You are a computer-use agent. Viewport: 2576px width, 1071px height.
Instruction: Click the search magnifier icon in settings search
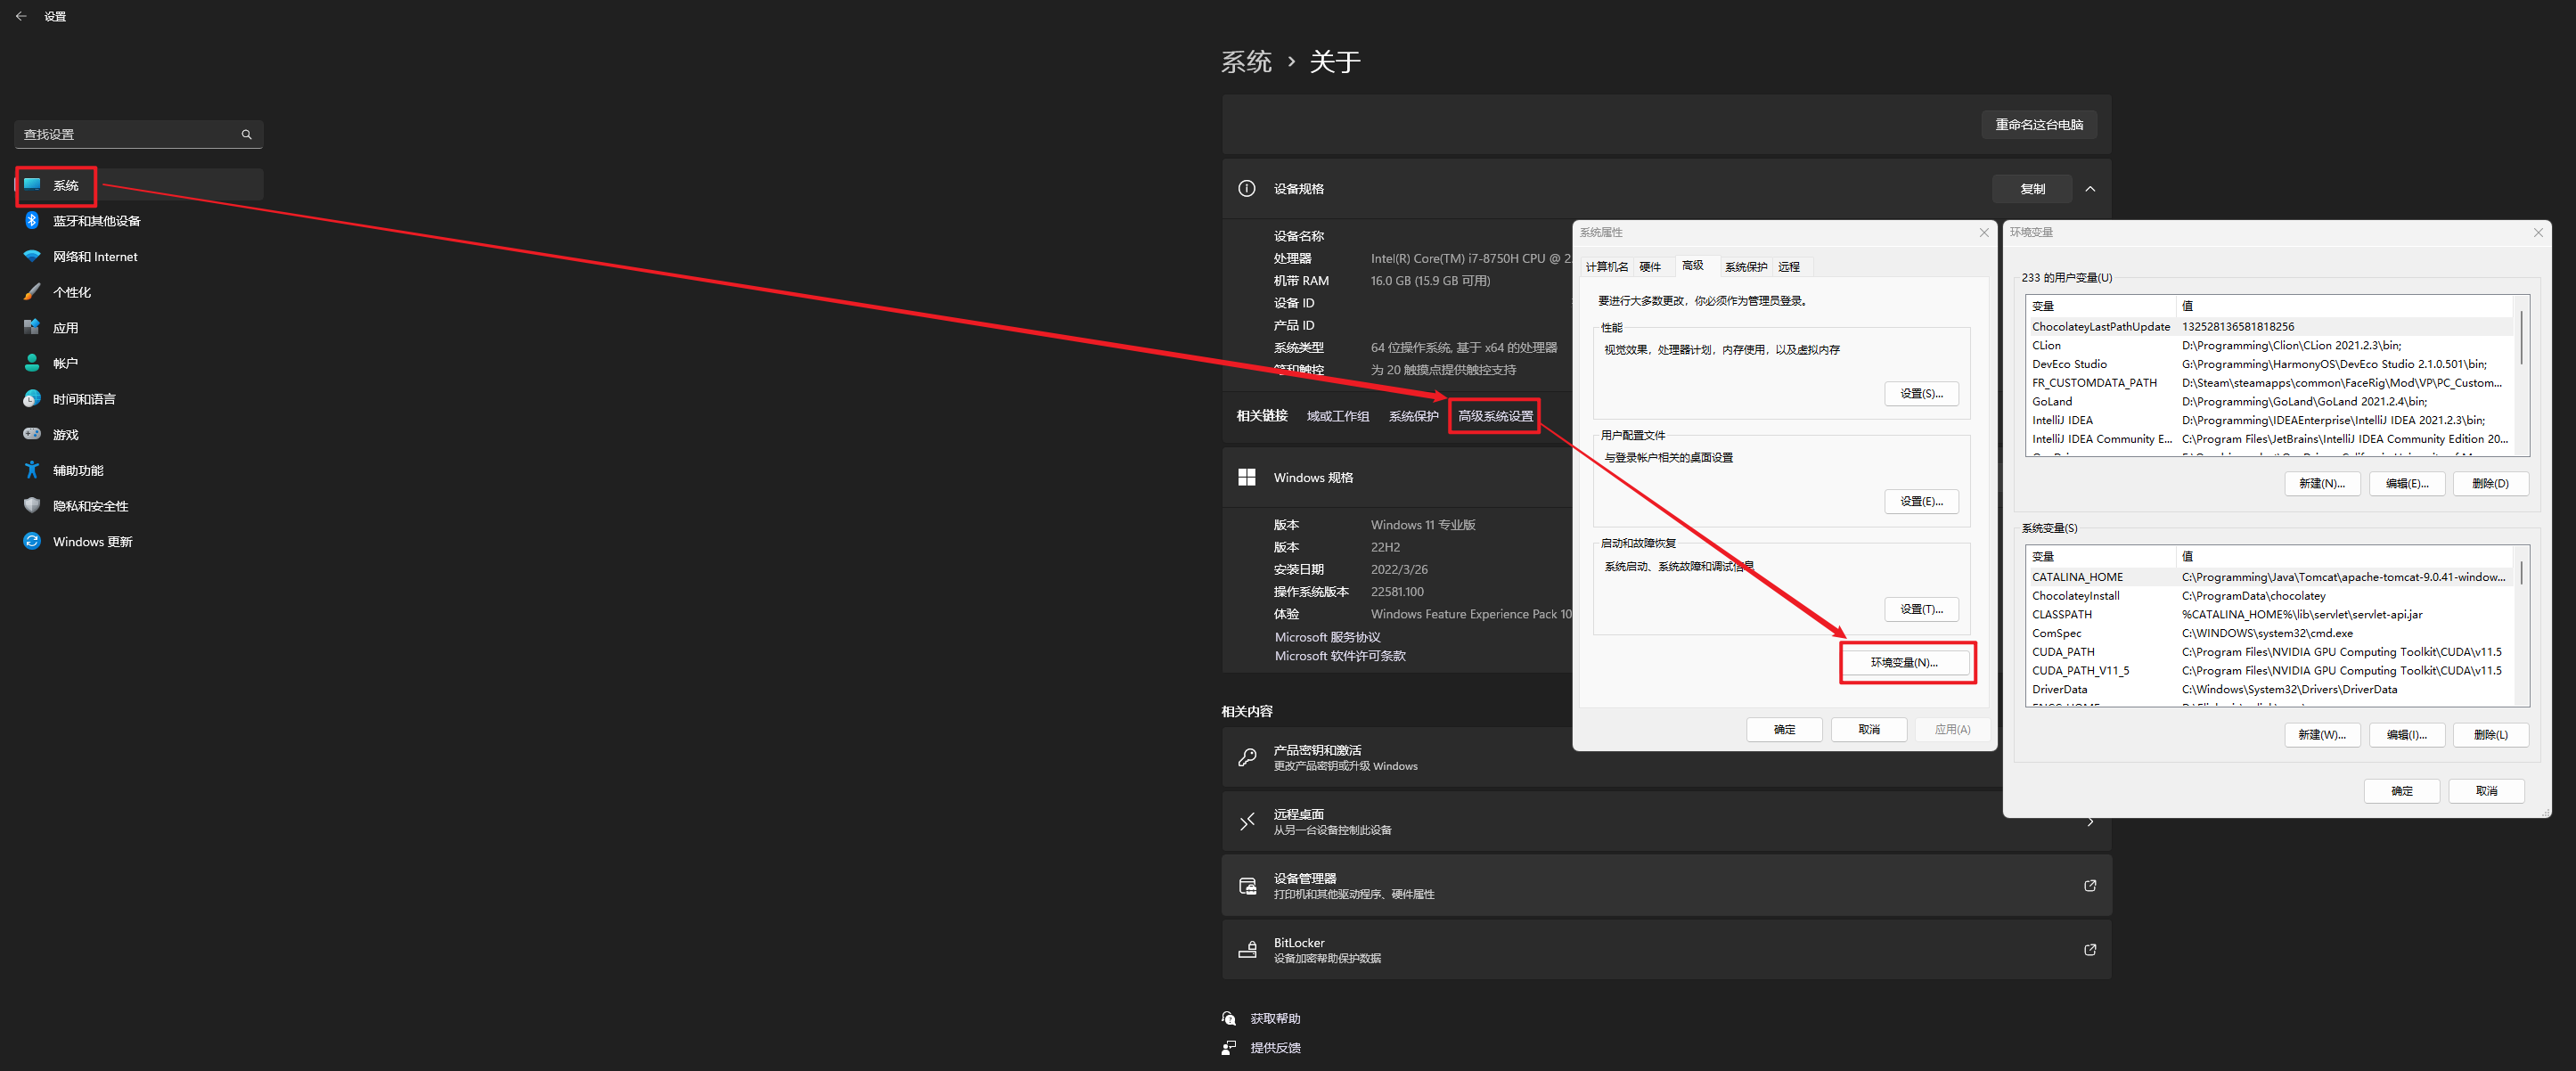[246, 134]
